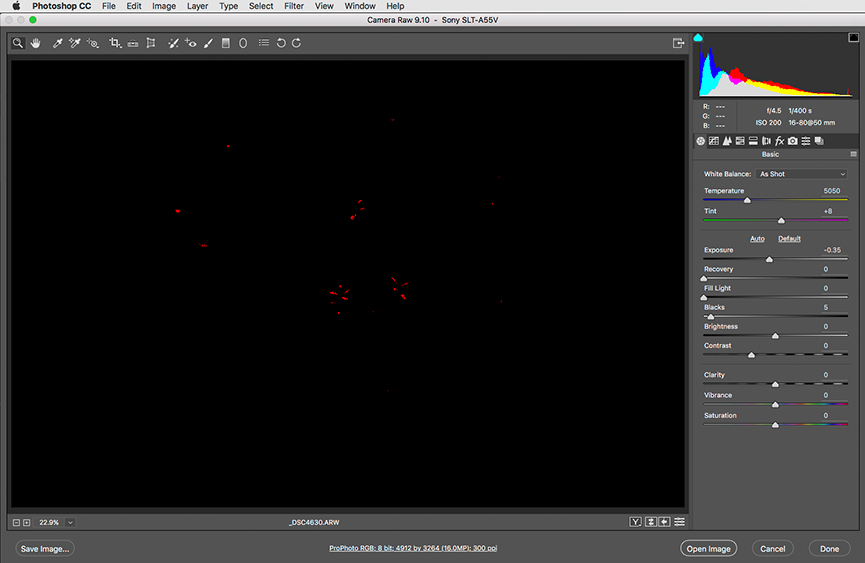Screen dimensions: 865x563
Task: Select the Spot Removal tool
Action: point(173,43)
